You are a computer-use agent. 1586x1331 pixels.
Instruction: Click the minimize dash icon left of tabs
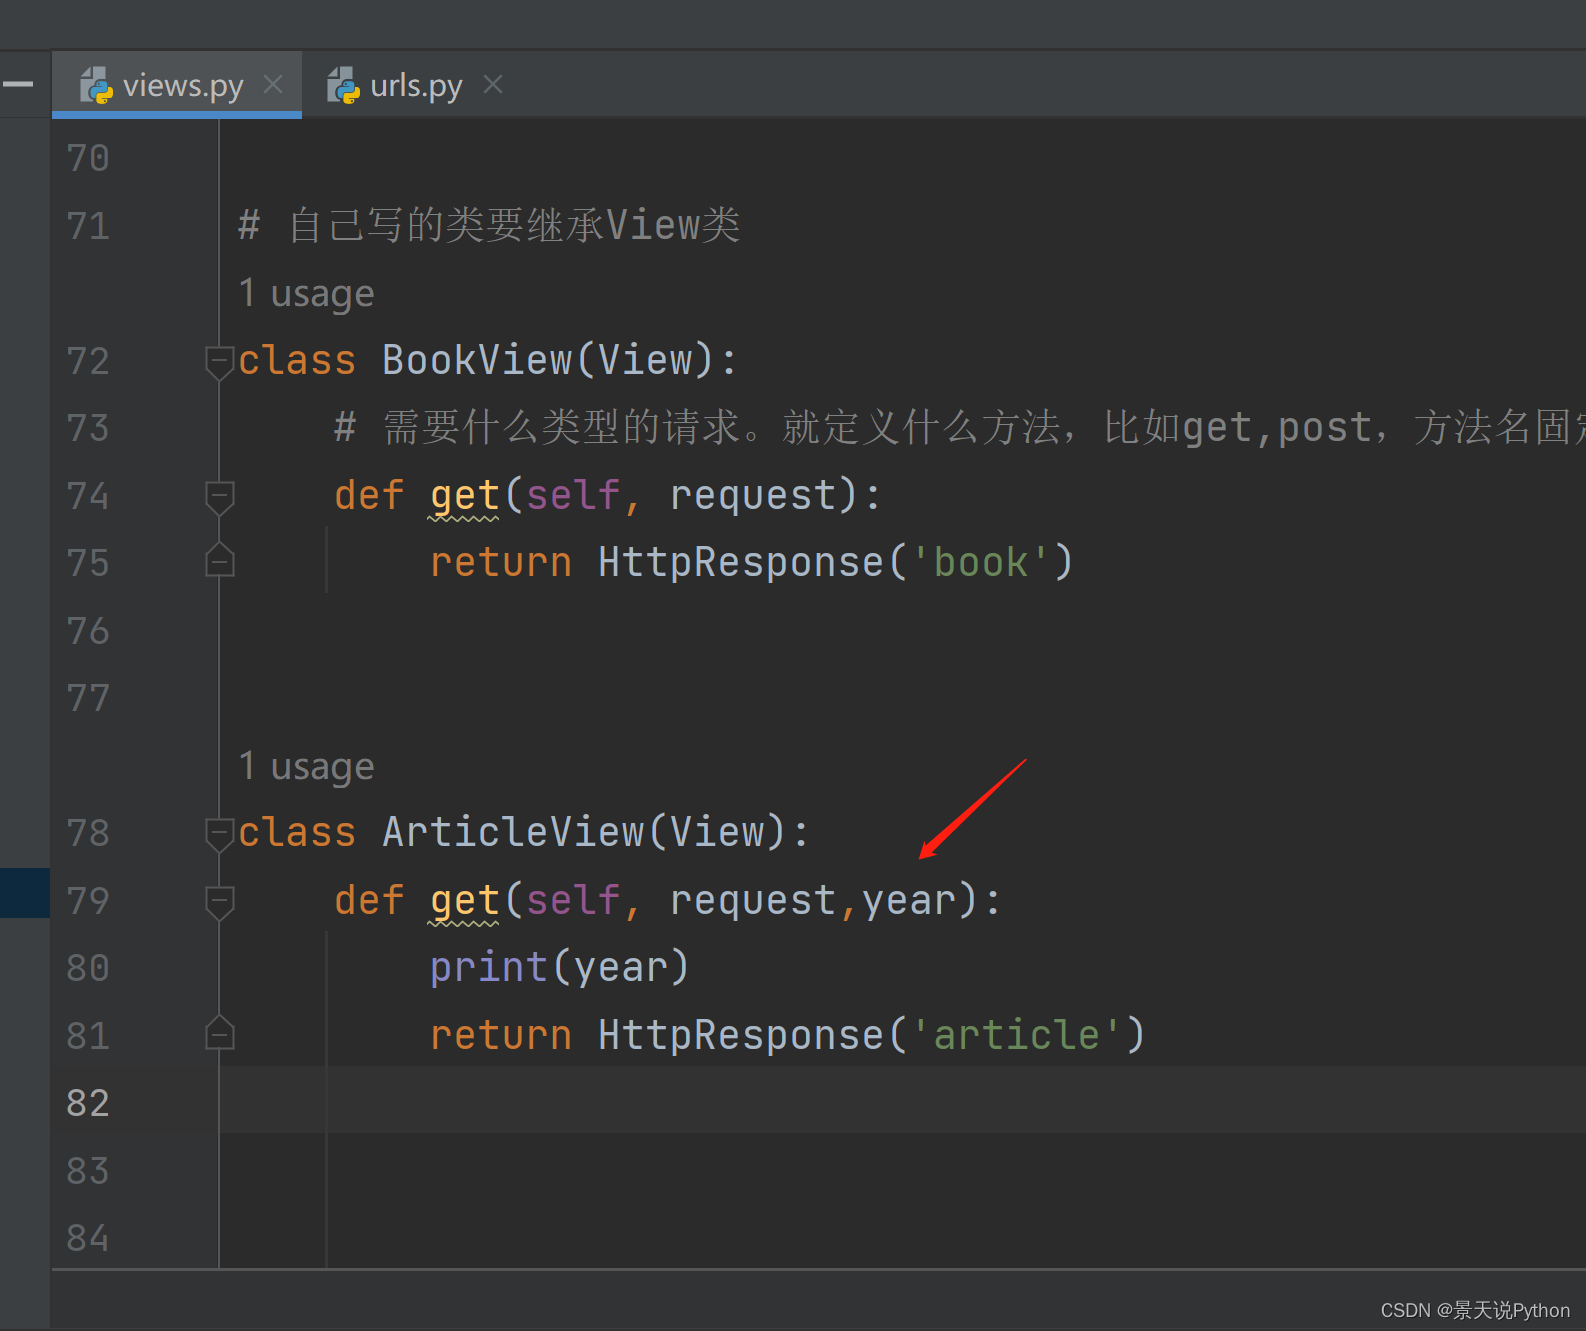tap(18, 85)
